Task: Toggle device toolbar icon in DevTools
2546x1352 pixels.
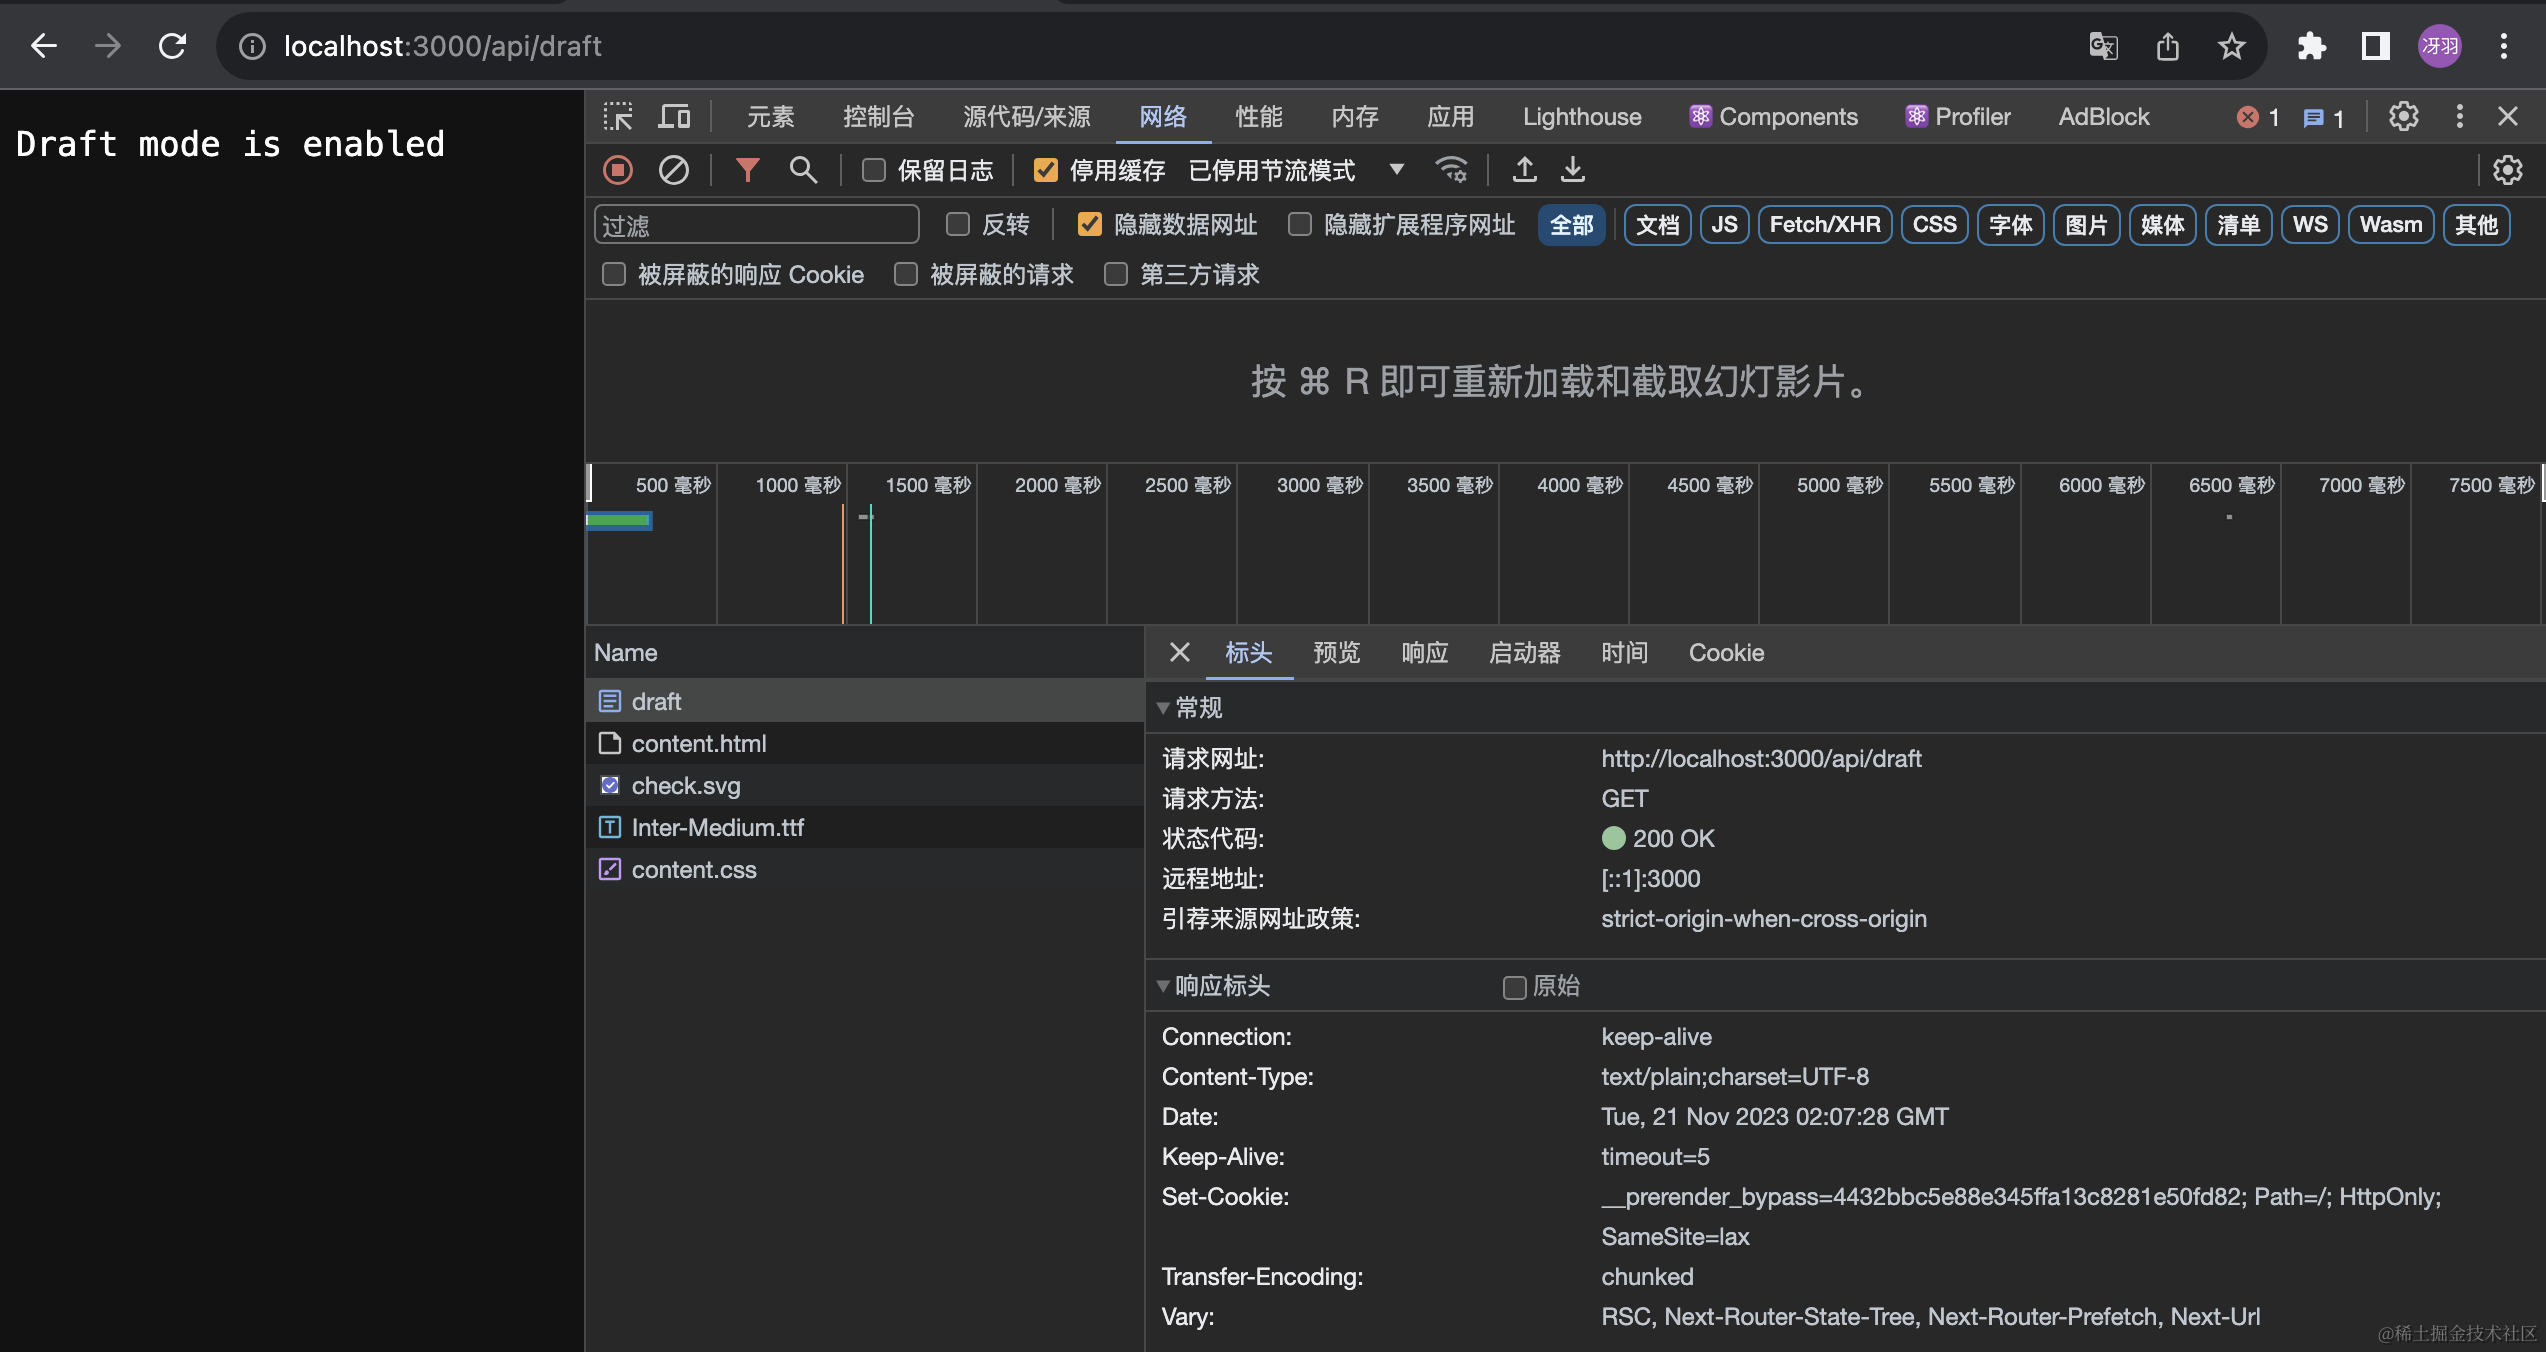Action: pos(674,117)
